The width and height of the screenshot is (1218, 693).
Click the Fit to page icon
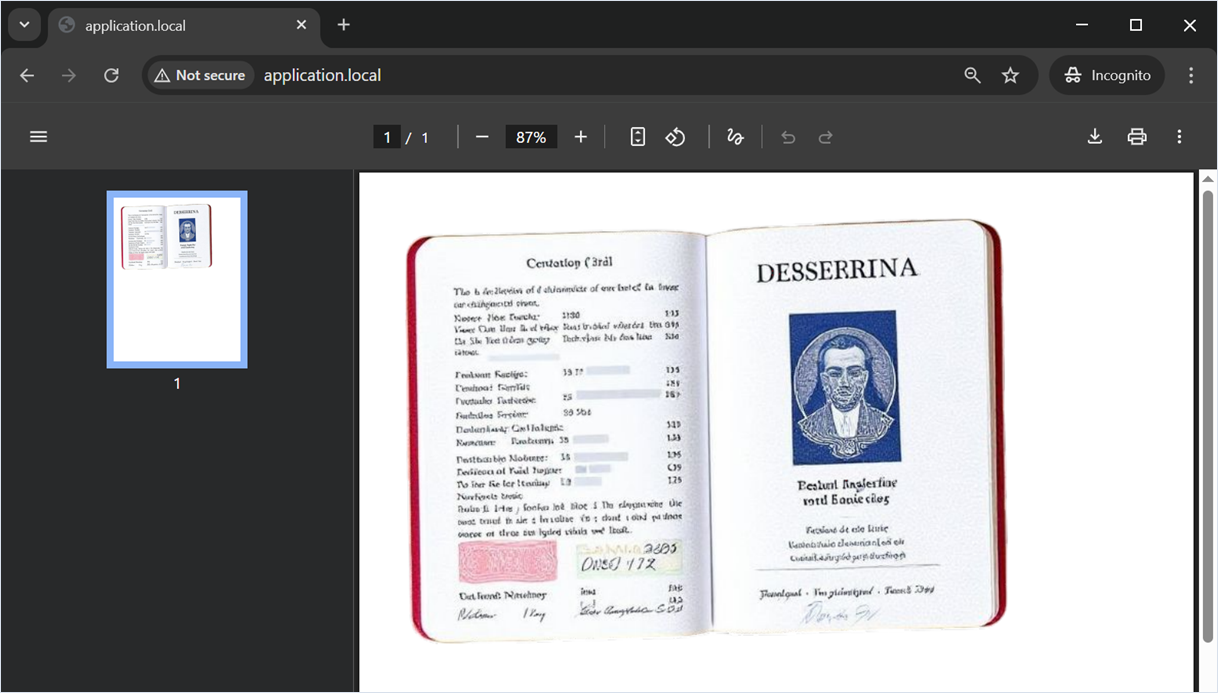638,137
